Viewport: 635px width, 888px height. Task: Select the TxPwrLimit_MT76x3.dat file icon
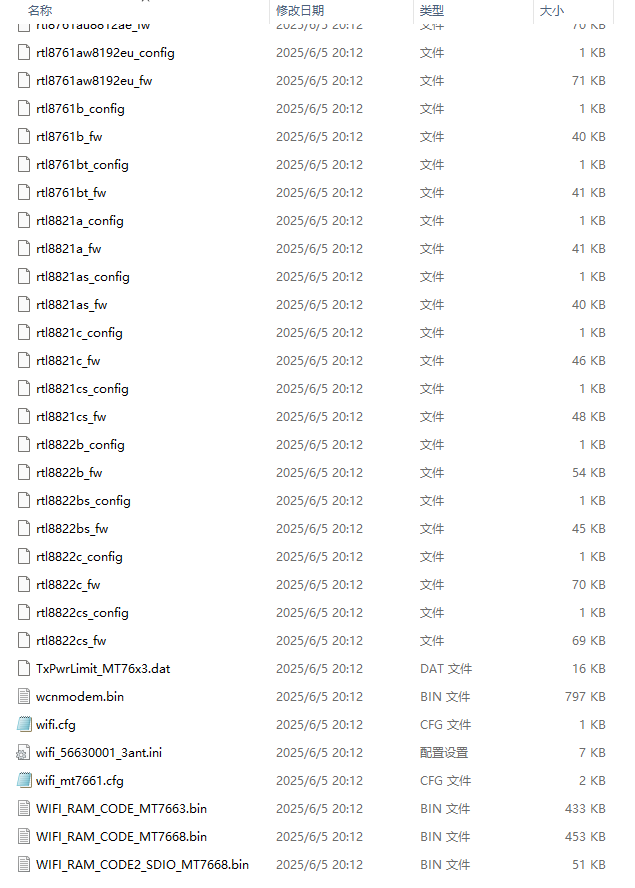click(24, 668)
